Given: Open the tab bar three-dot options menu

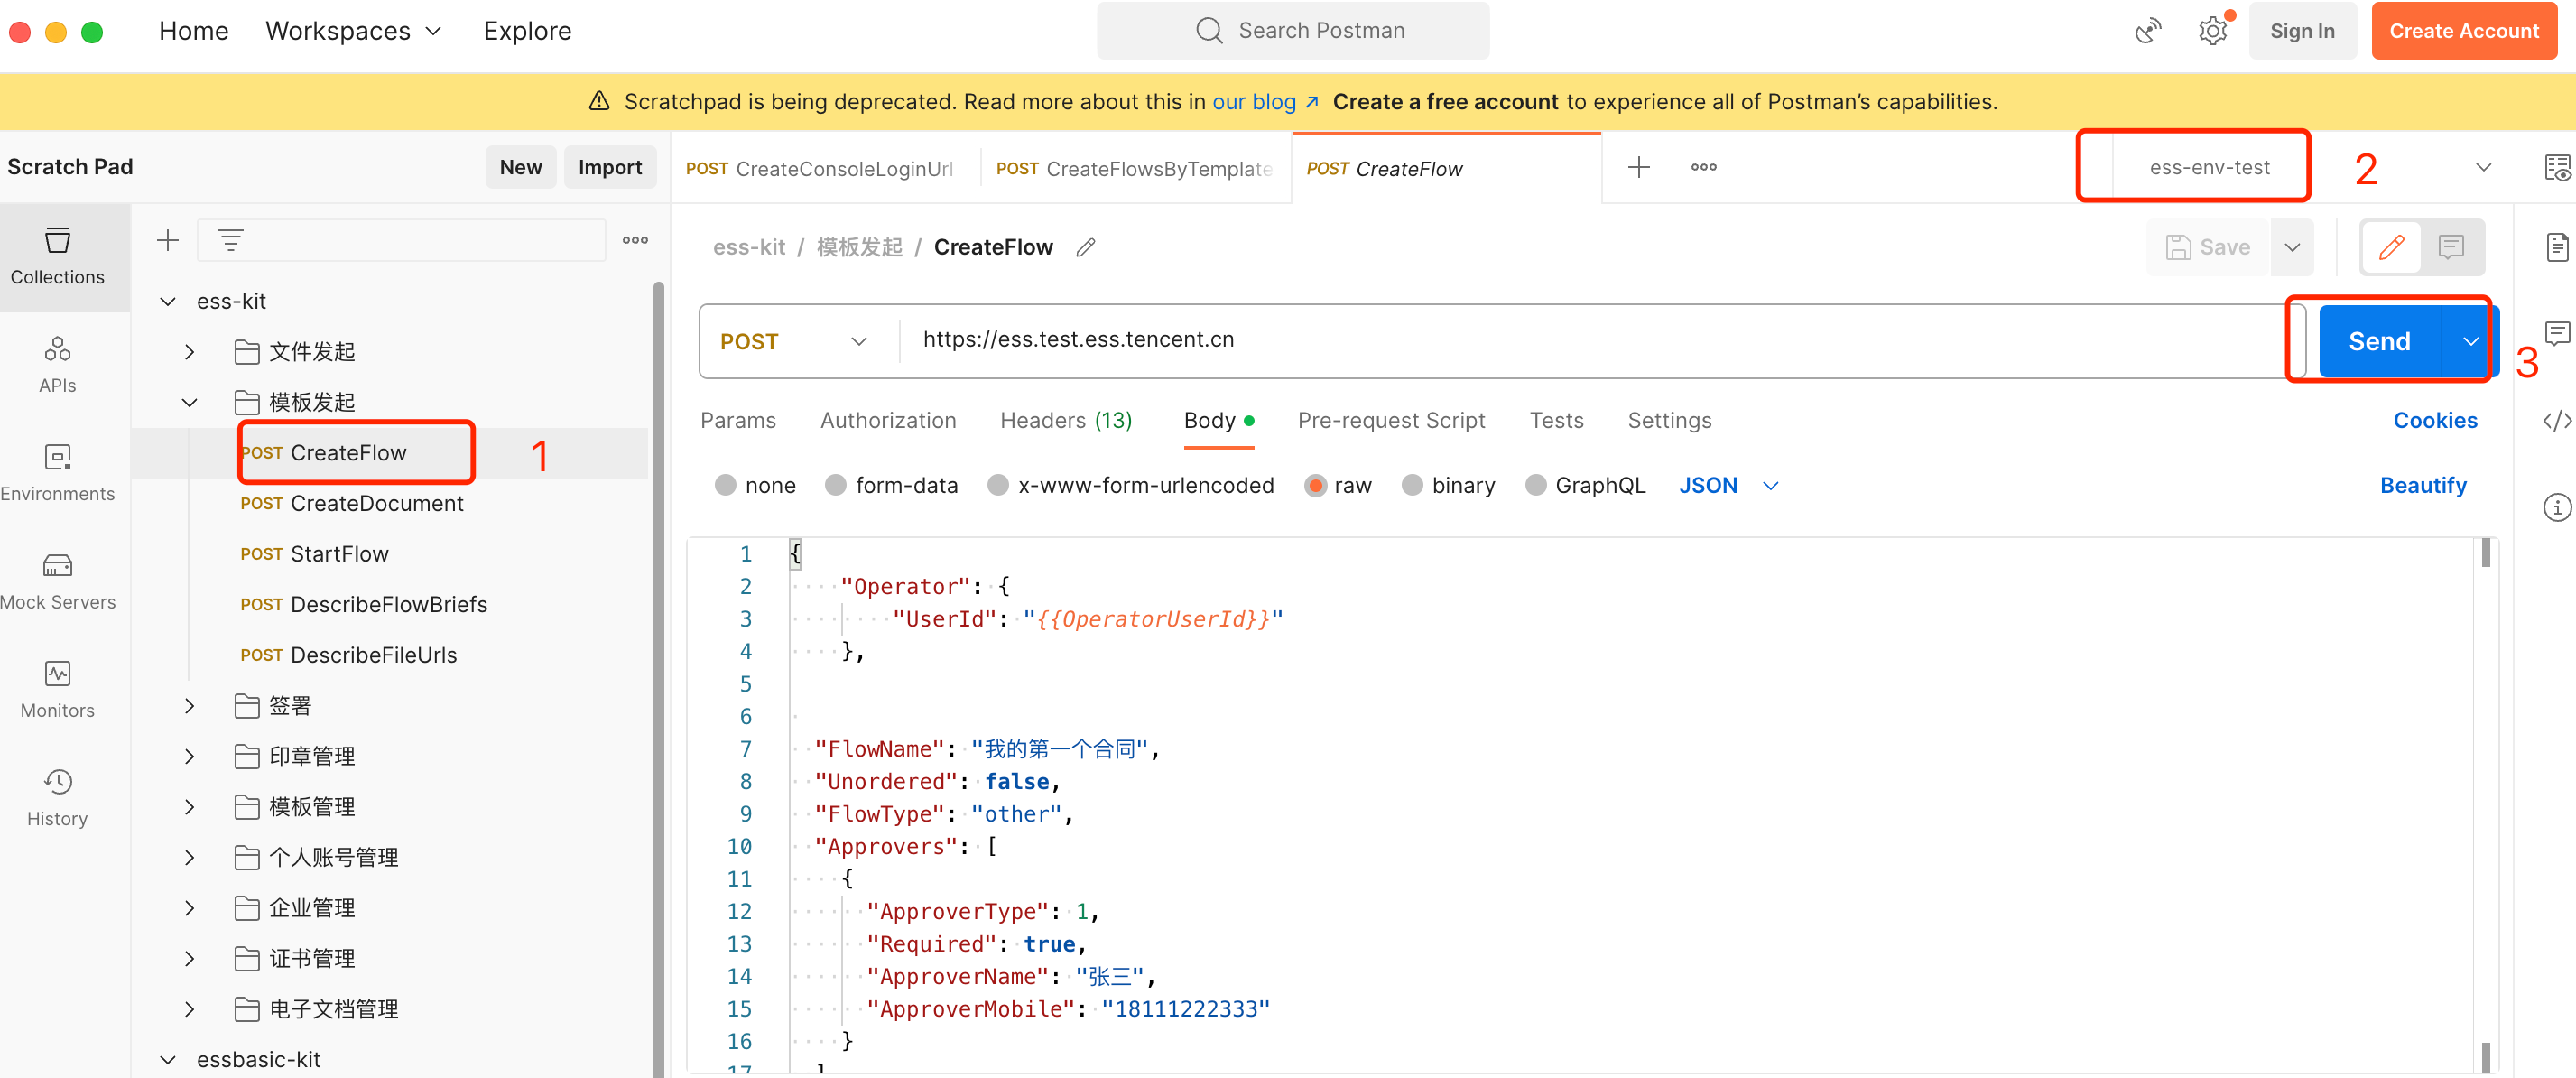Looking at the screenshot, I should pos(1704,167).
